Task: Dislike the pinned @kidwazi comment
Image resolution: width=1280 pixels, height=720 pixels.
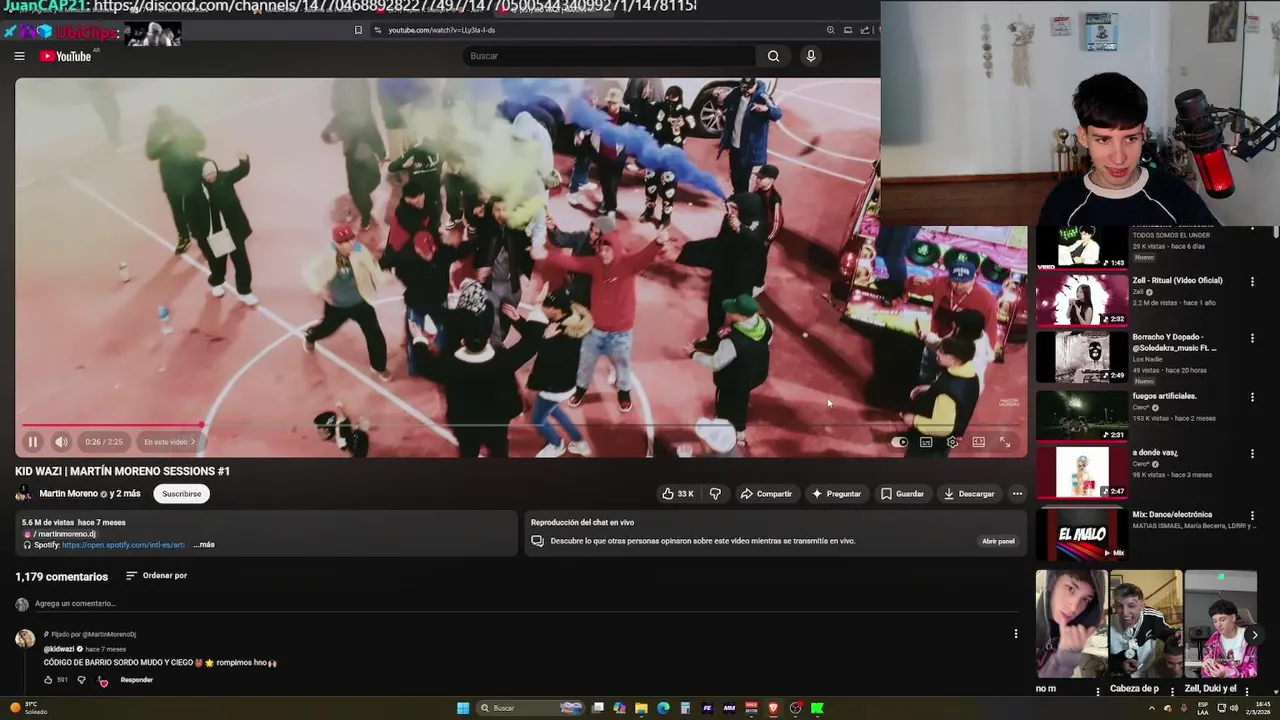Action: point(81,680)
